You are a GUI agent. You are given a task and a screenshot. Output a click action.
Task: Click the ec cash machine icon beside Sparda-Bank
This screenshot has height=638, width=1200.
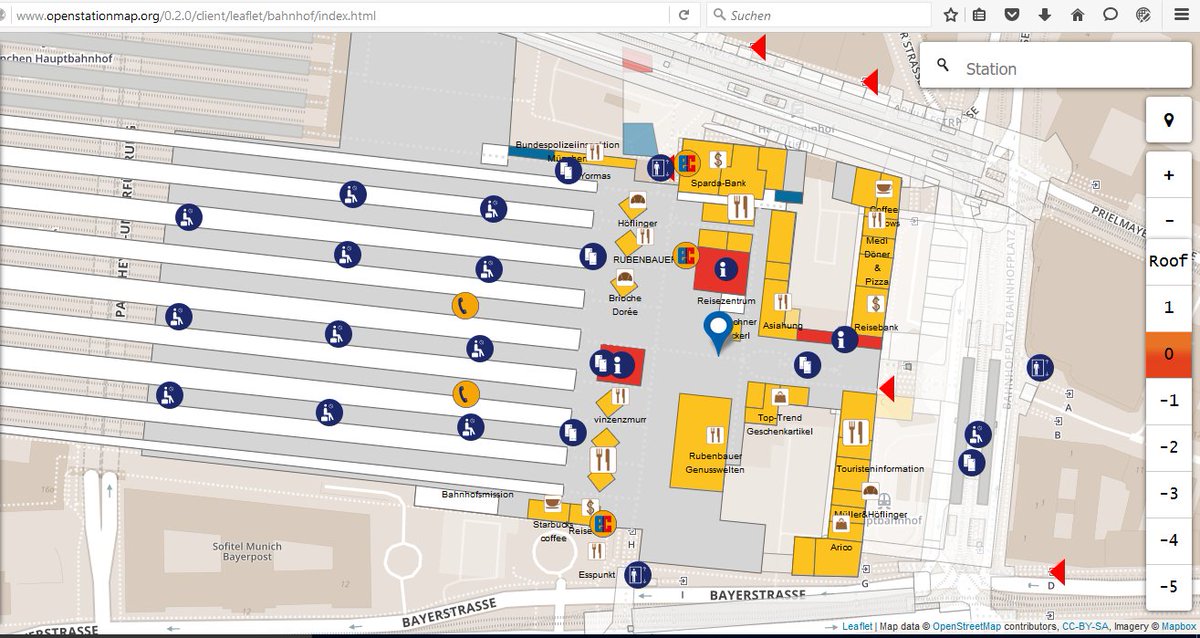688,160
